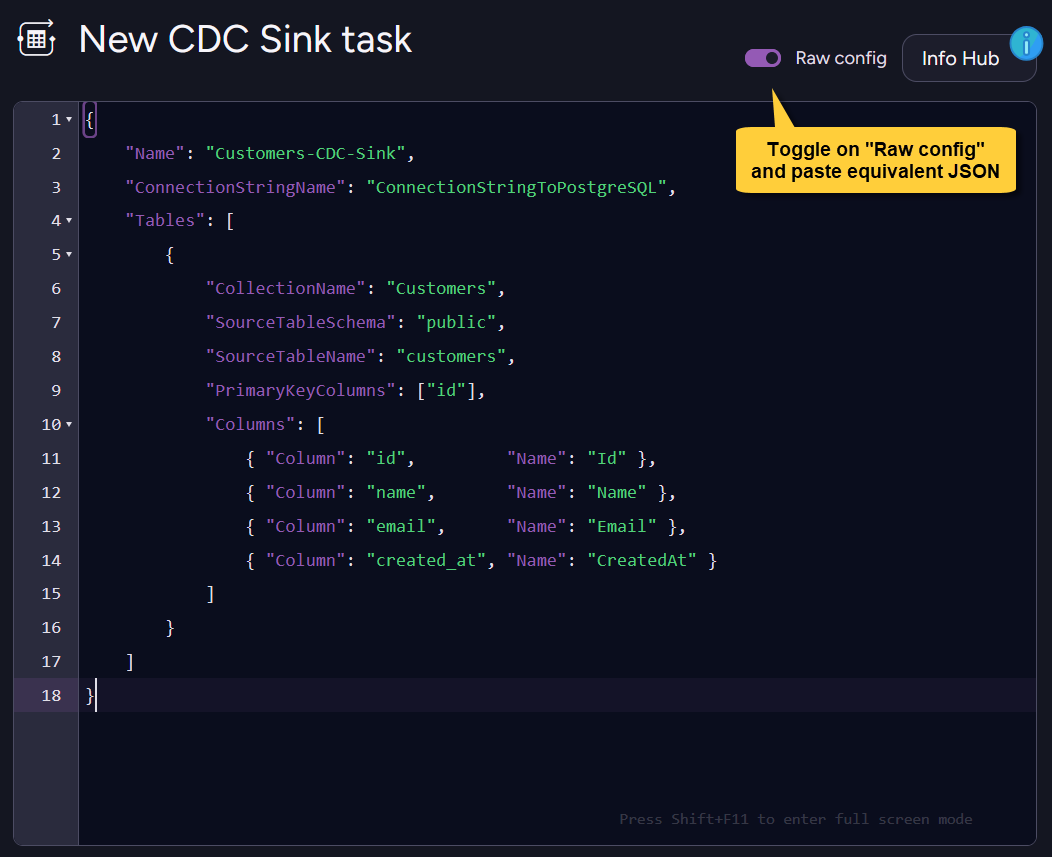
Task: Turn off the Raw config toggle
Action: (x=763, y=58)
